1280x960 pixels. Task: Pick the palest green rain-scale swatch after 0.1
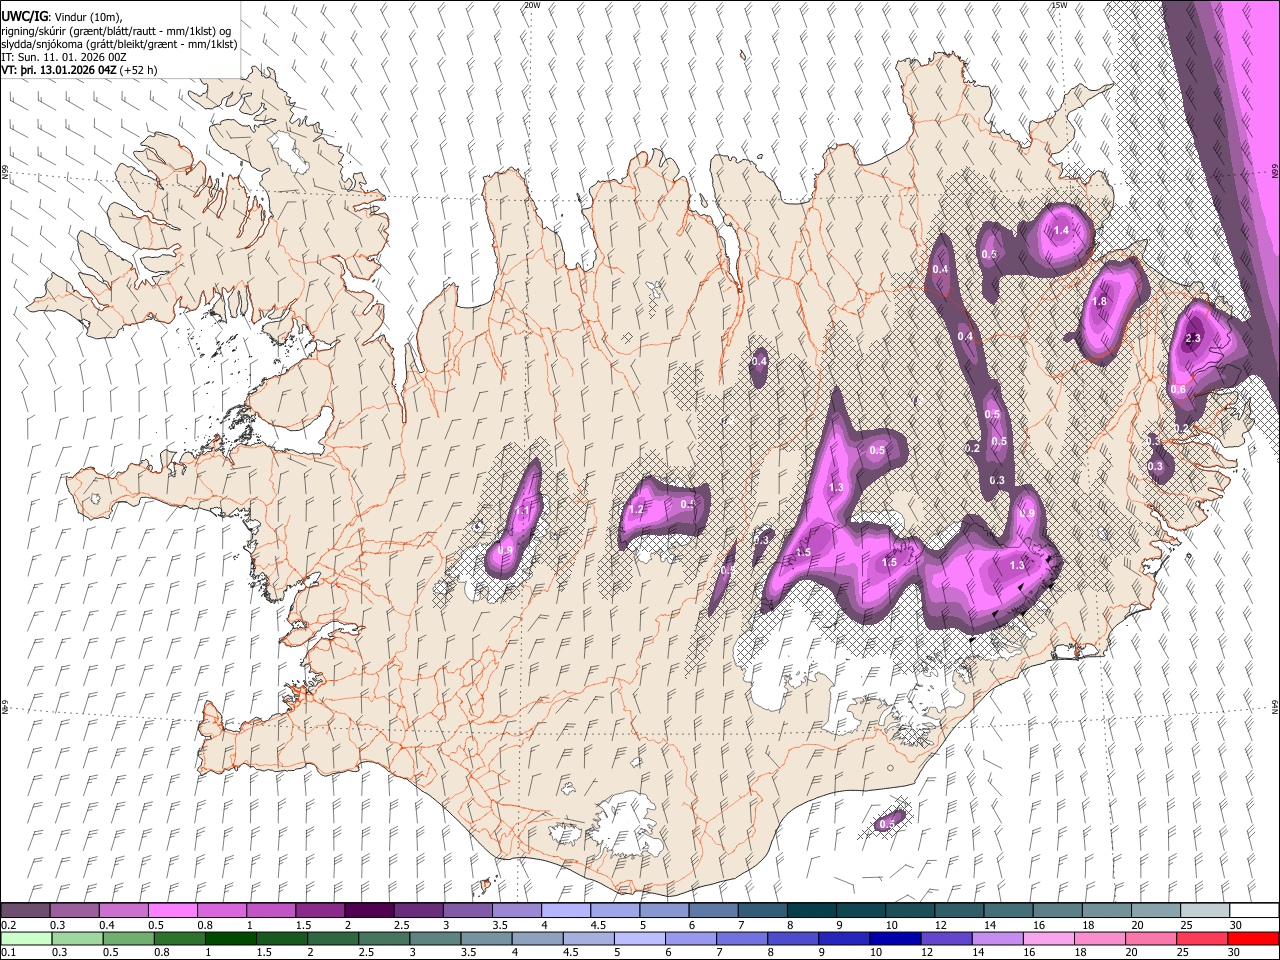(26, 938)
